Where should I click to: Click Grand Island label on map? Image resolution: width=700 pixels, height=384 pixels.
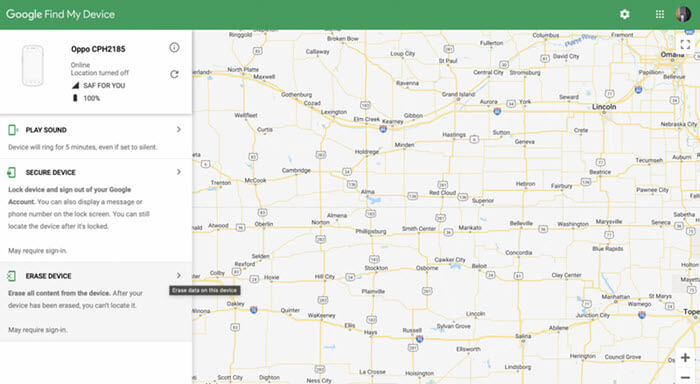tap(458, 94)
